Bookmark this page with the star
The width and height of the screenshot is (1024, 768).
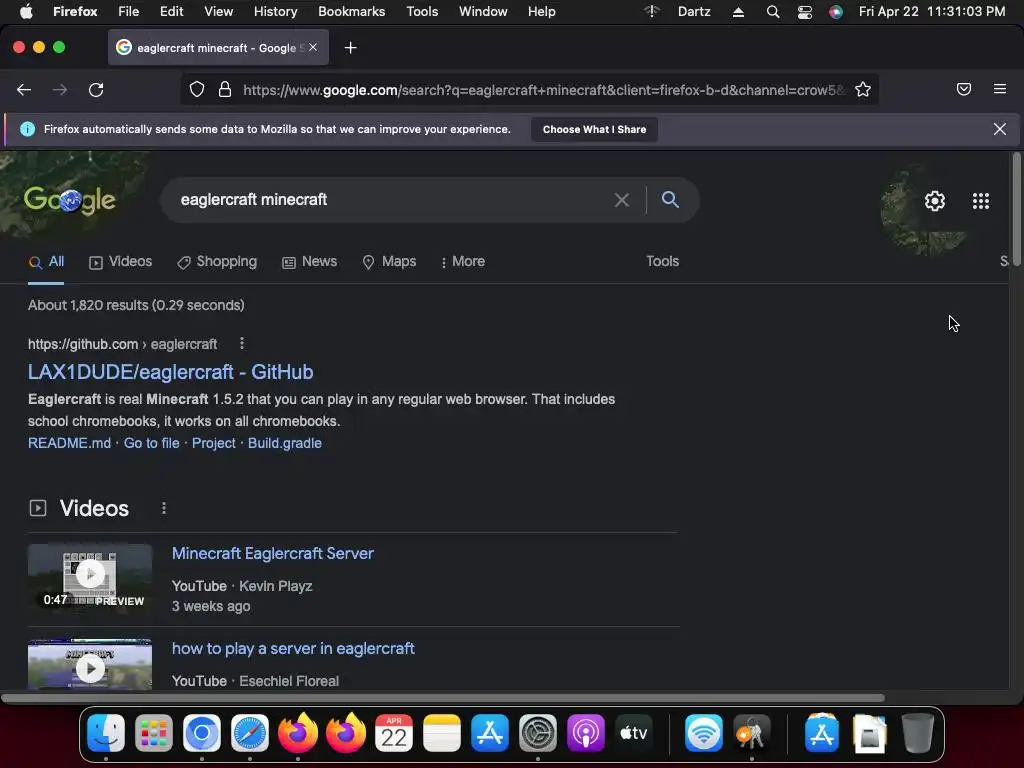(863, 89)
